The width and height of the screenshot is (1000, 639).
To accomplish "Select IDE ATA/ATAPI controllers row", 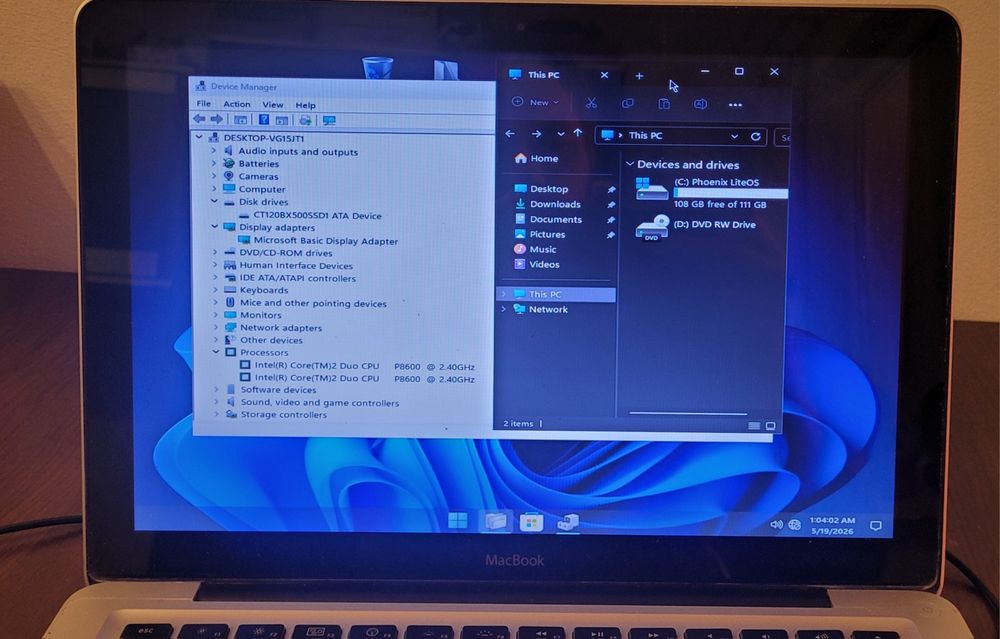I will [297, 278].
